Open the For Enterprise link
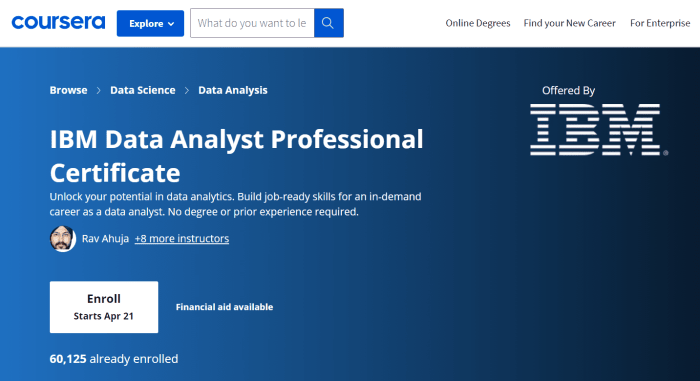 tap(660, 23)
